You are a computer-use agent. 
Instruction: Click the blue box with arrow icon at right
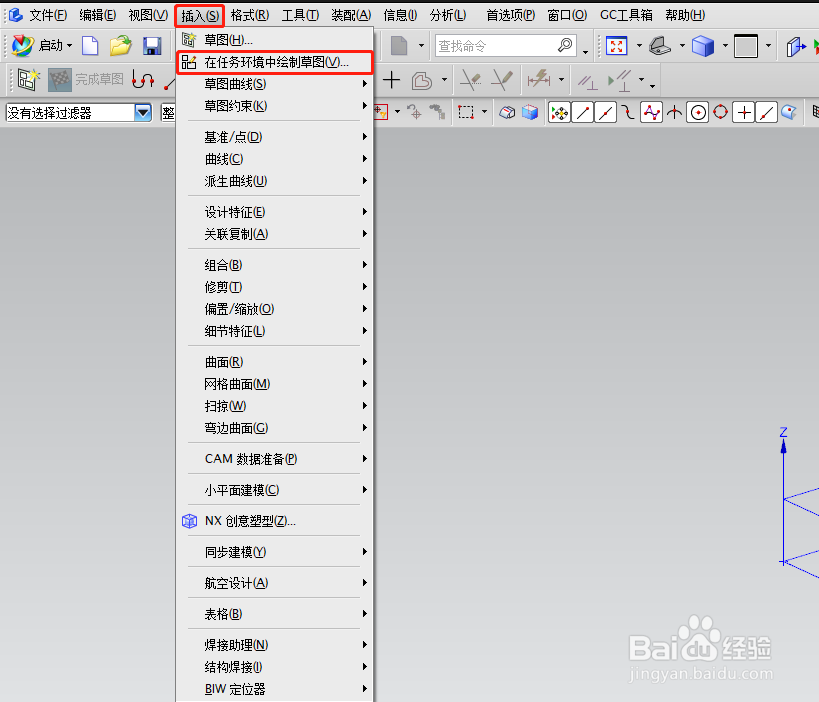pyautogui.click(x=796, y=46)
